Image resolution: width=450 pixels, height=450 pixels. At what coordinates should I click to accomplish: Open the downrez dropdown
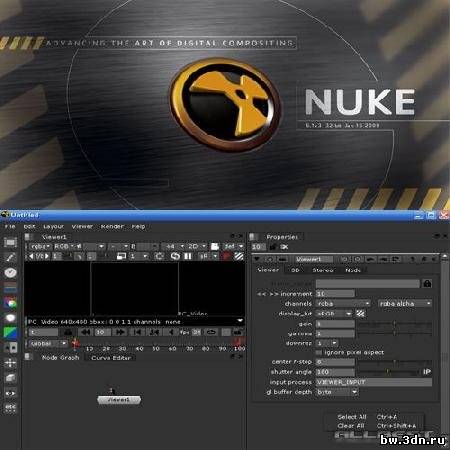click(x=327, y=343)
